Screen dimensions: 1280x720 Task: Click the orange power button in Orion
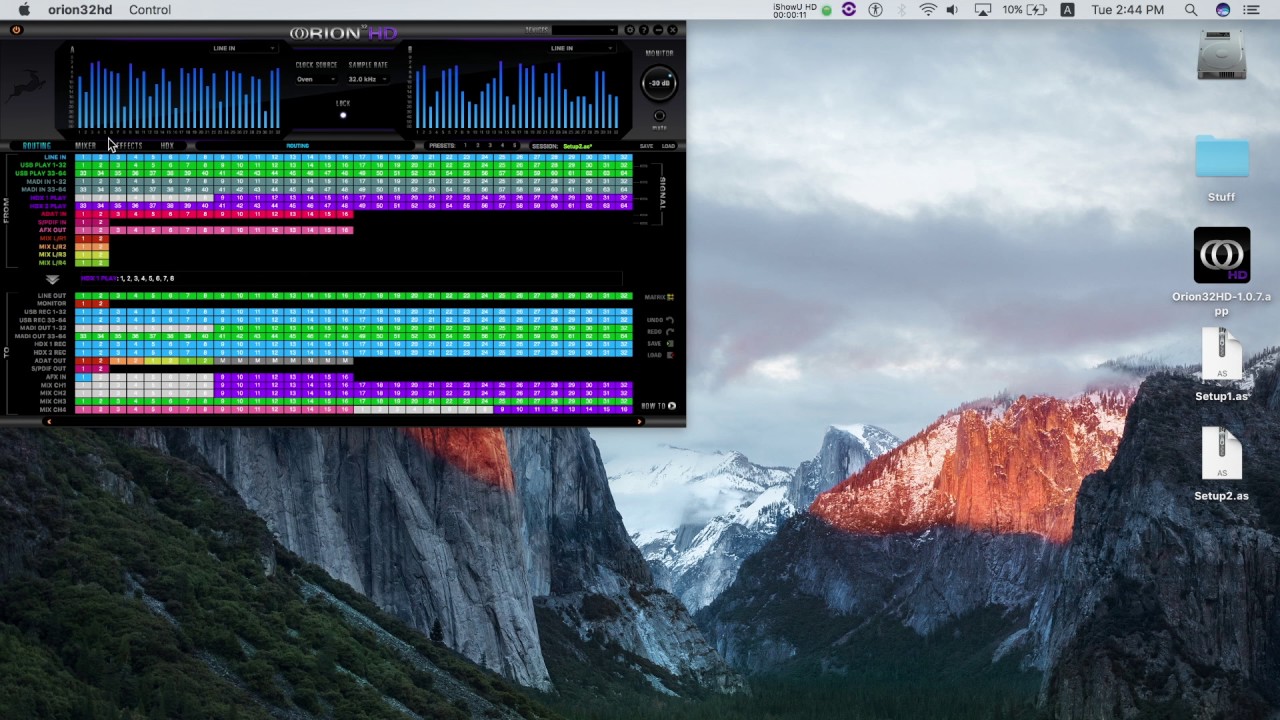click(x=15, y=30)
